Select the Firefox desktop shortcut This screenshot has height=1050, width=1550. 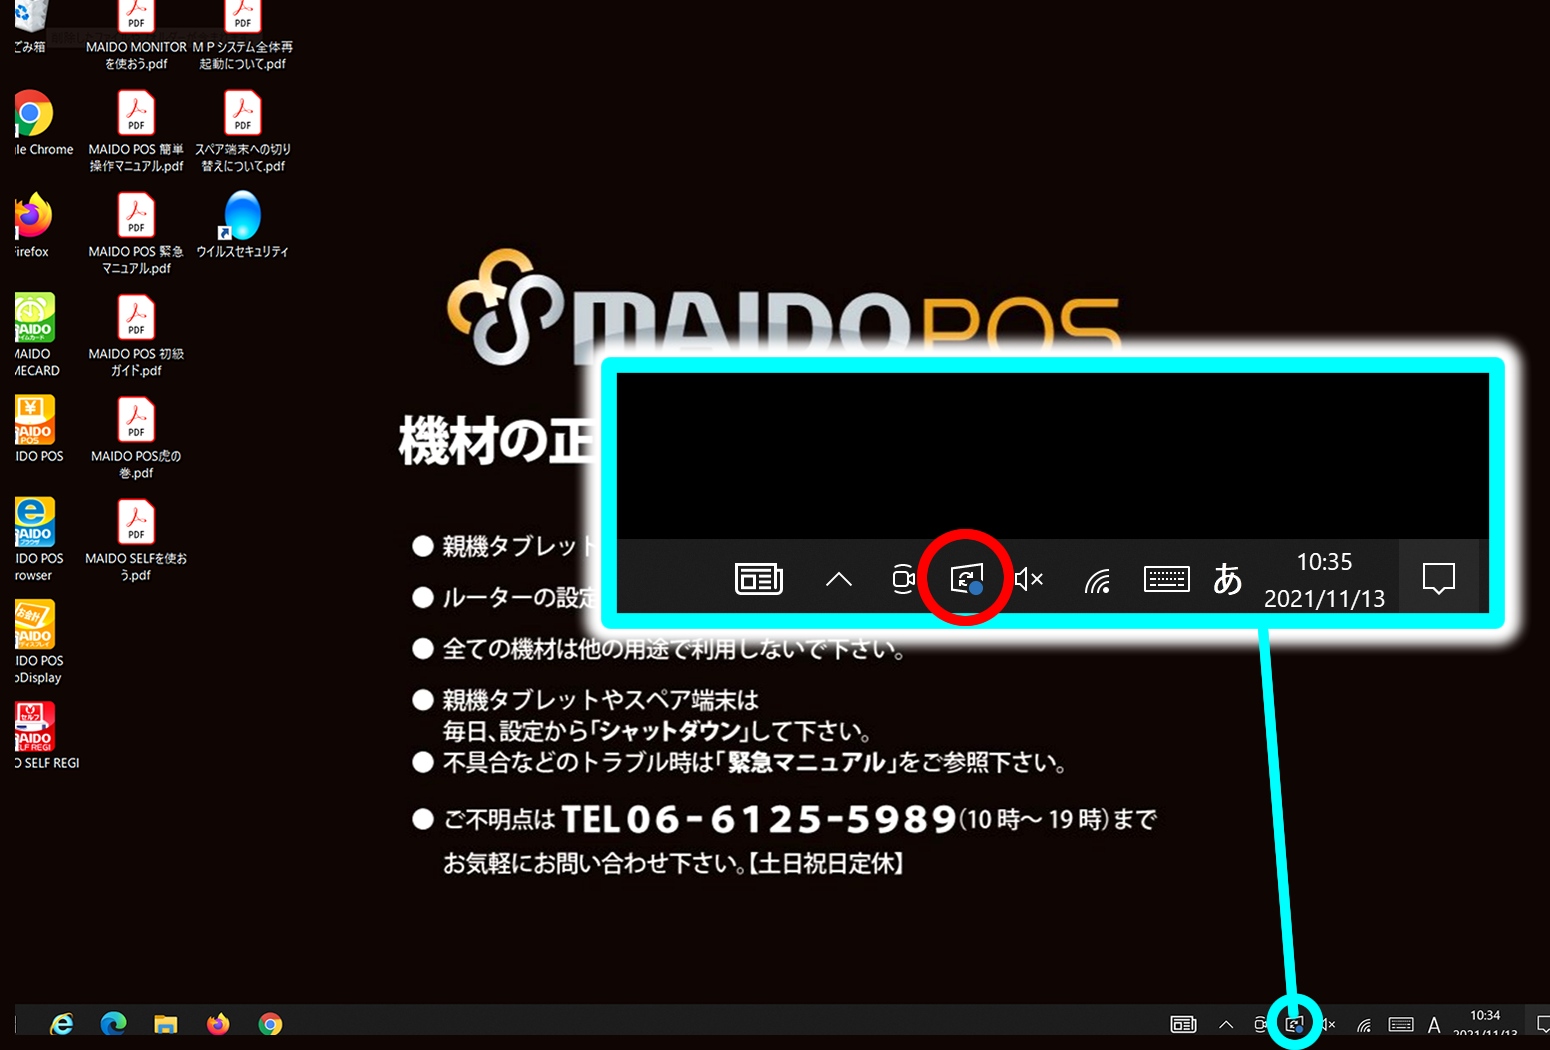(32, 226)
